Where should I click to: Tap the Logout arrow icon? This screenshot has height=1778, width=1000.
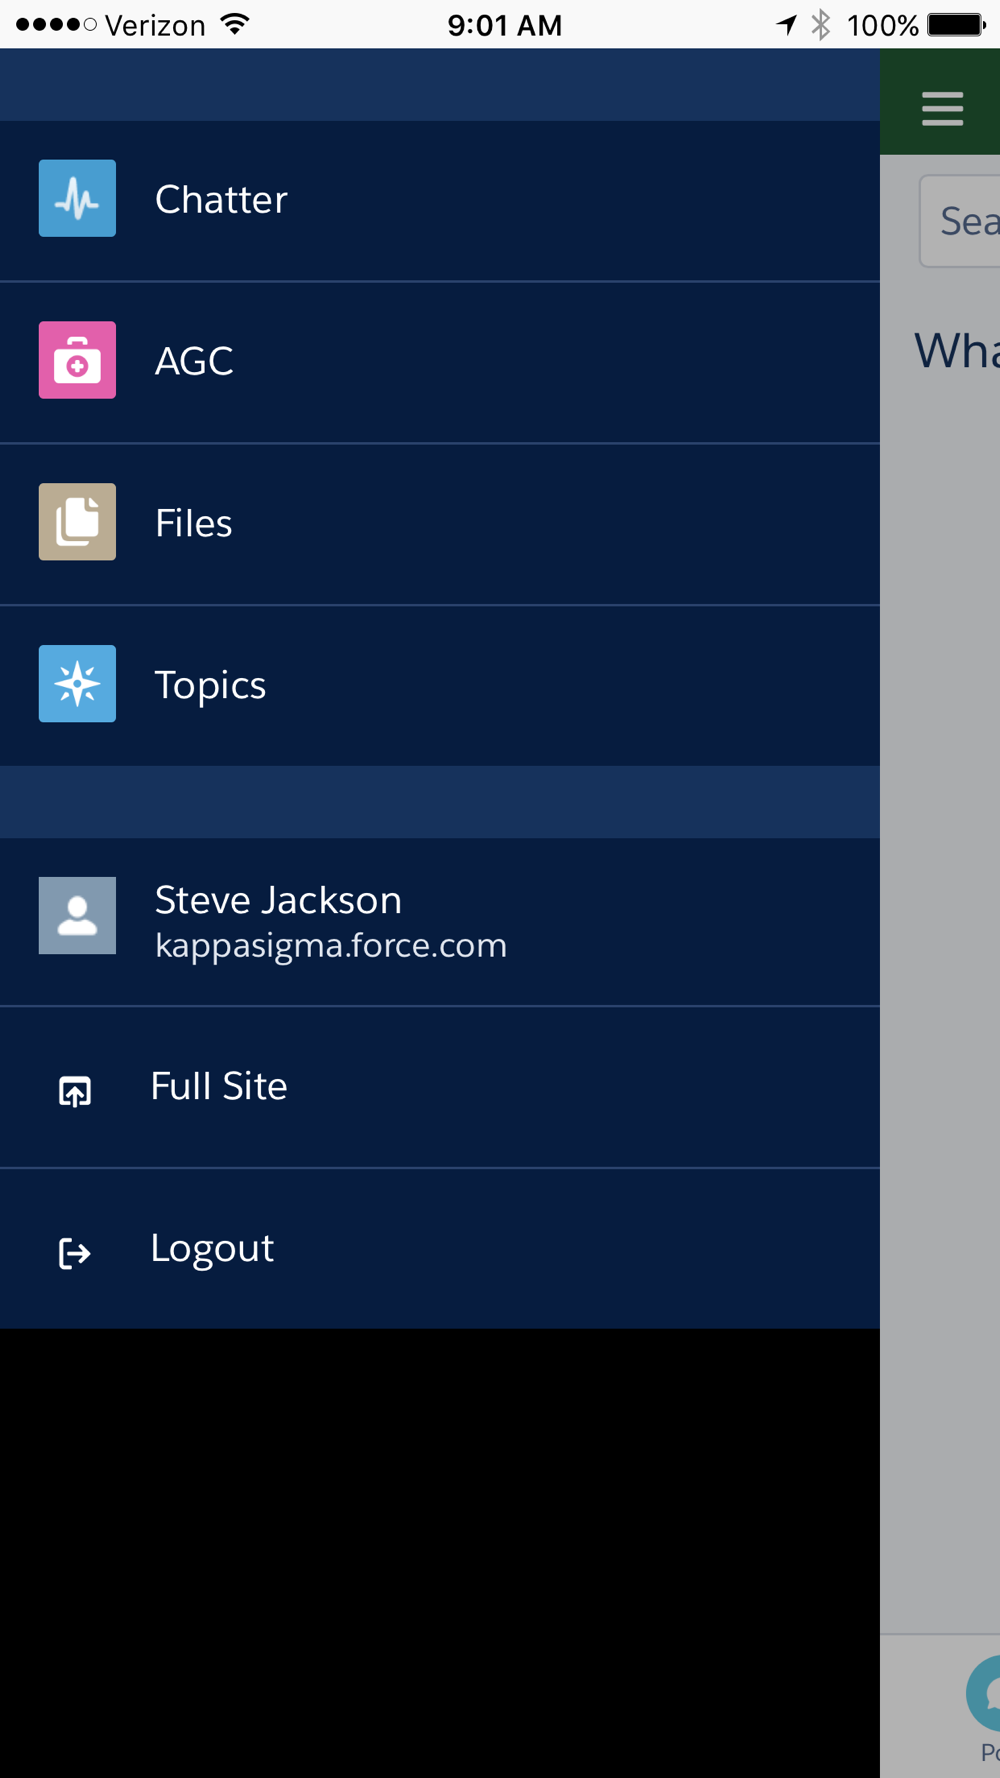point(75,1253)
